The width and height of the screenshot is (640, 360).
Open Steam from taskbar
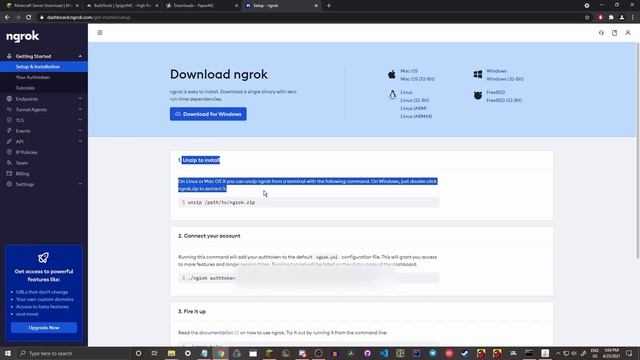(465, 353)
